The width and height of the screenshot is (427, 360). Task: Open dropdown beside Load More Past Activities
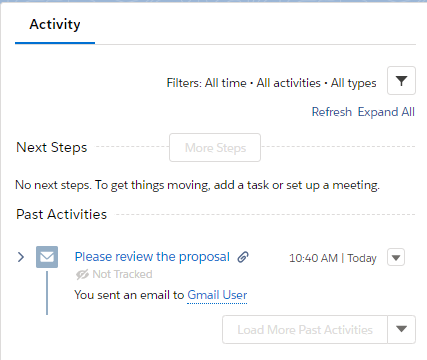(x=402, y=329)
